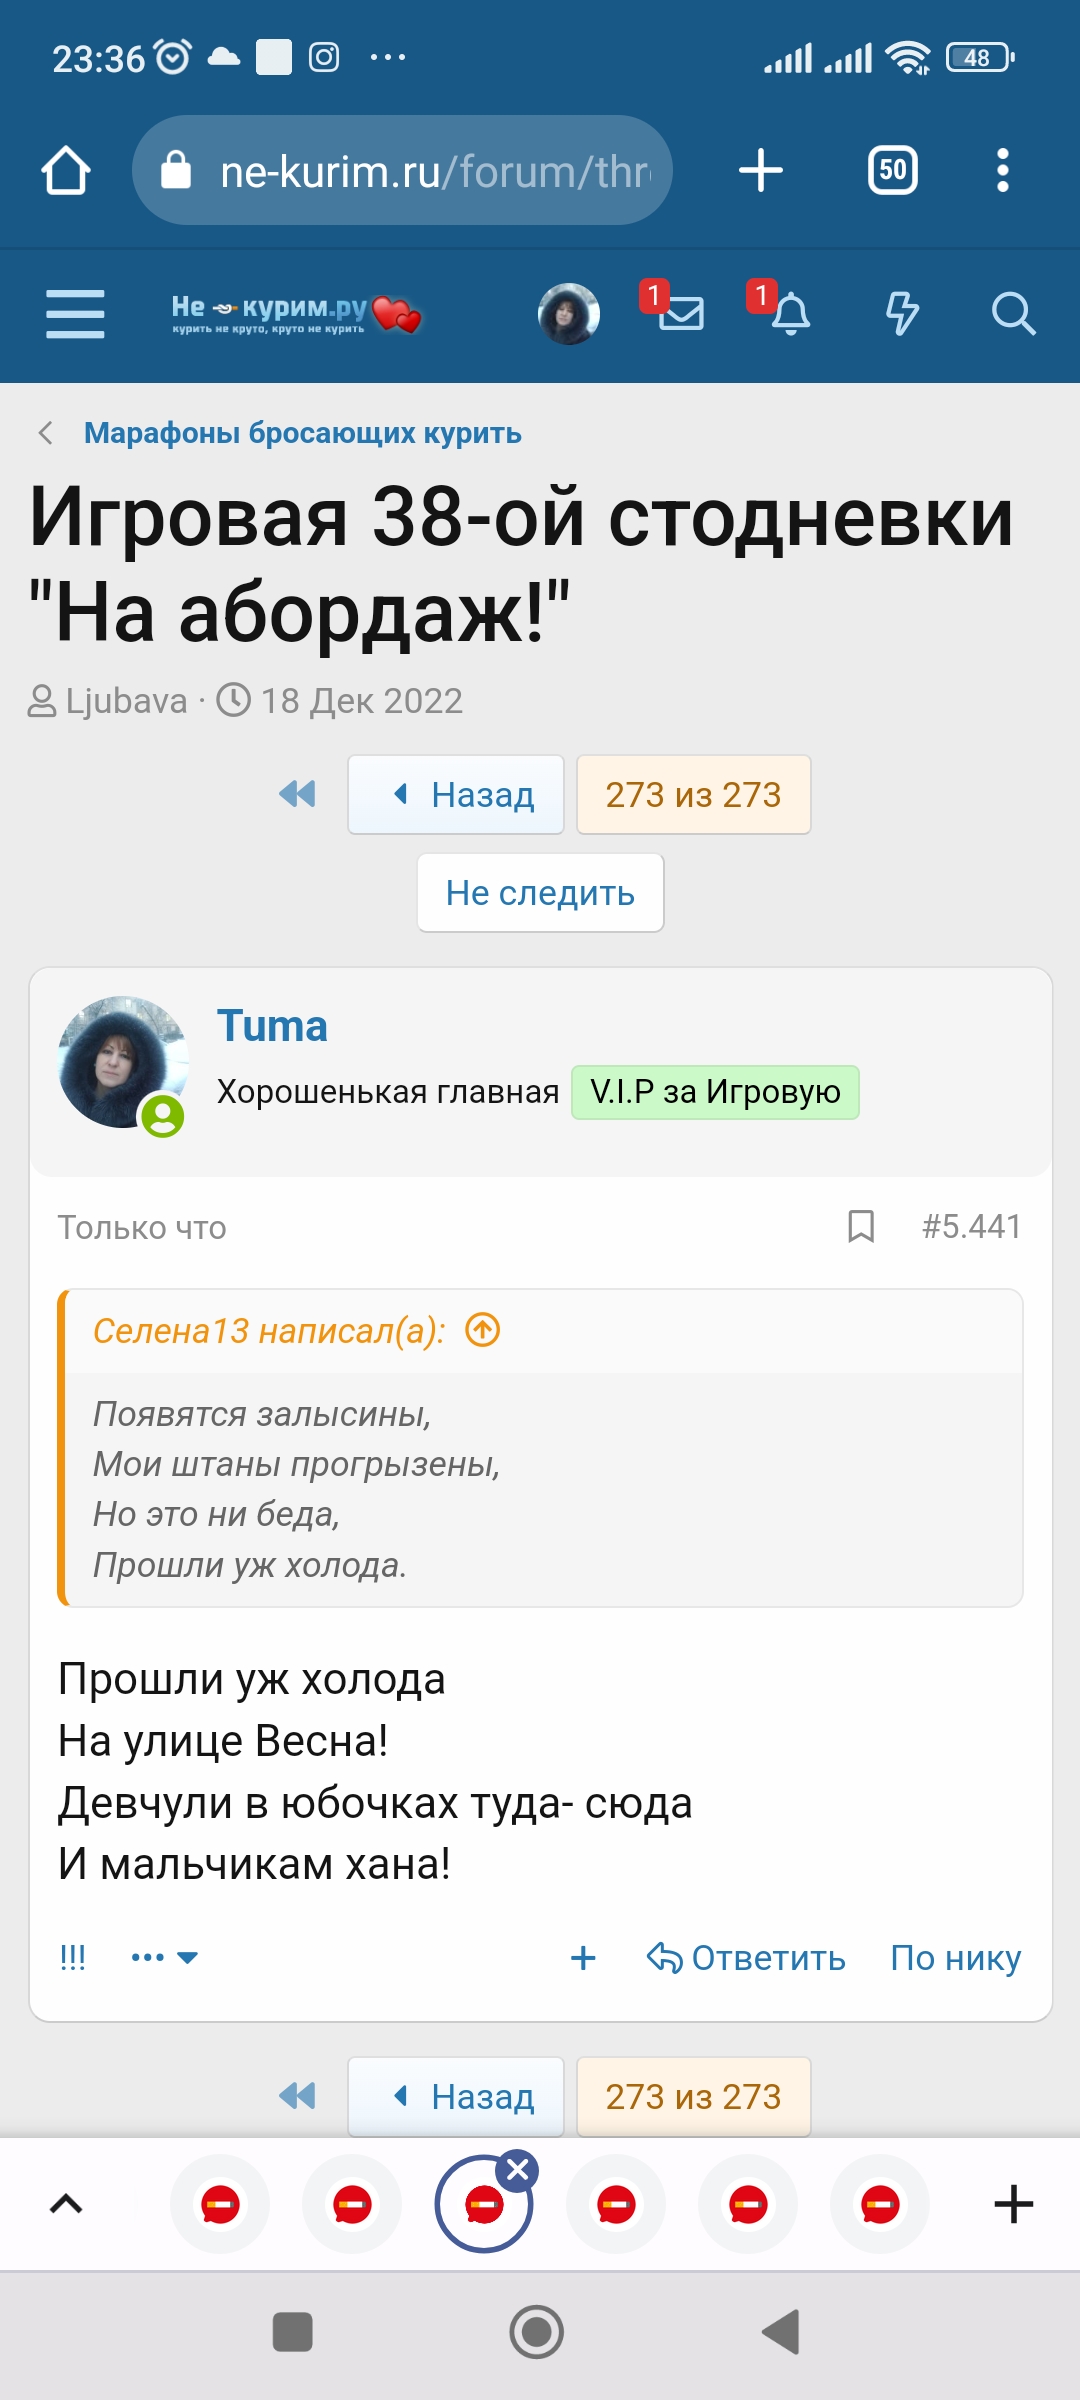Expand the post's more options dropdown

click(x=165, y=1958)
